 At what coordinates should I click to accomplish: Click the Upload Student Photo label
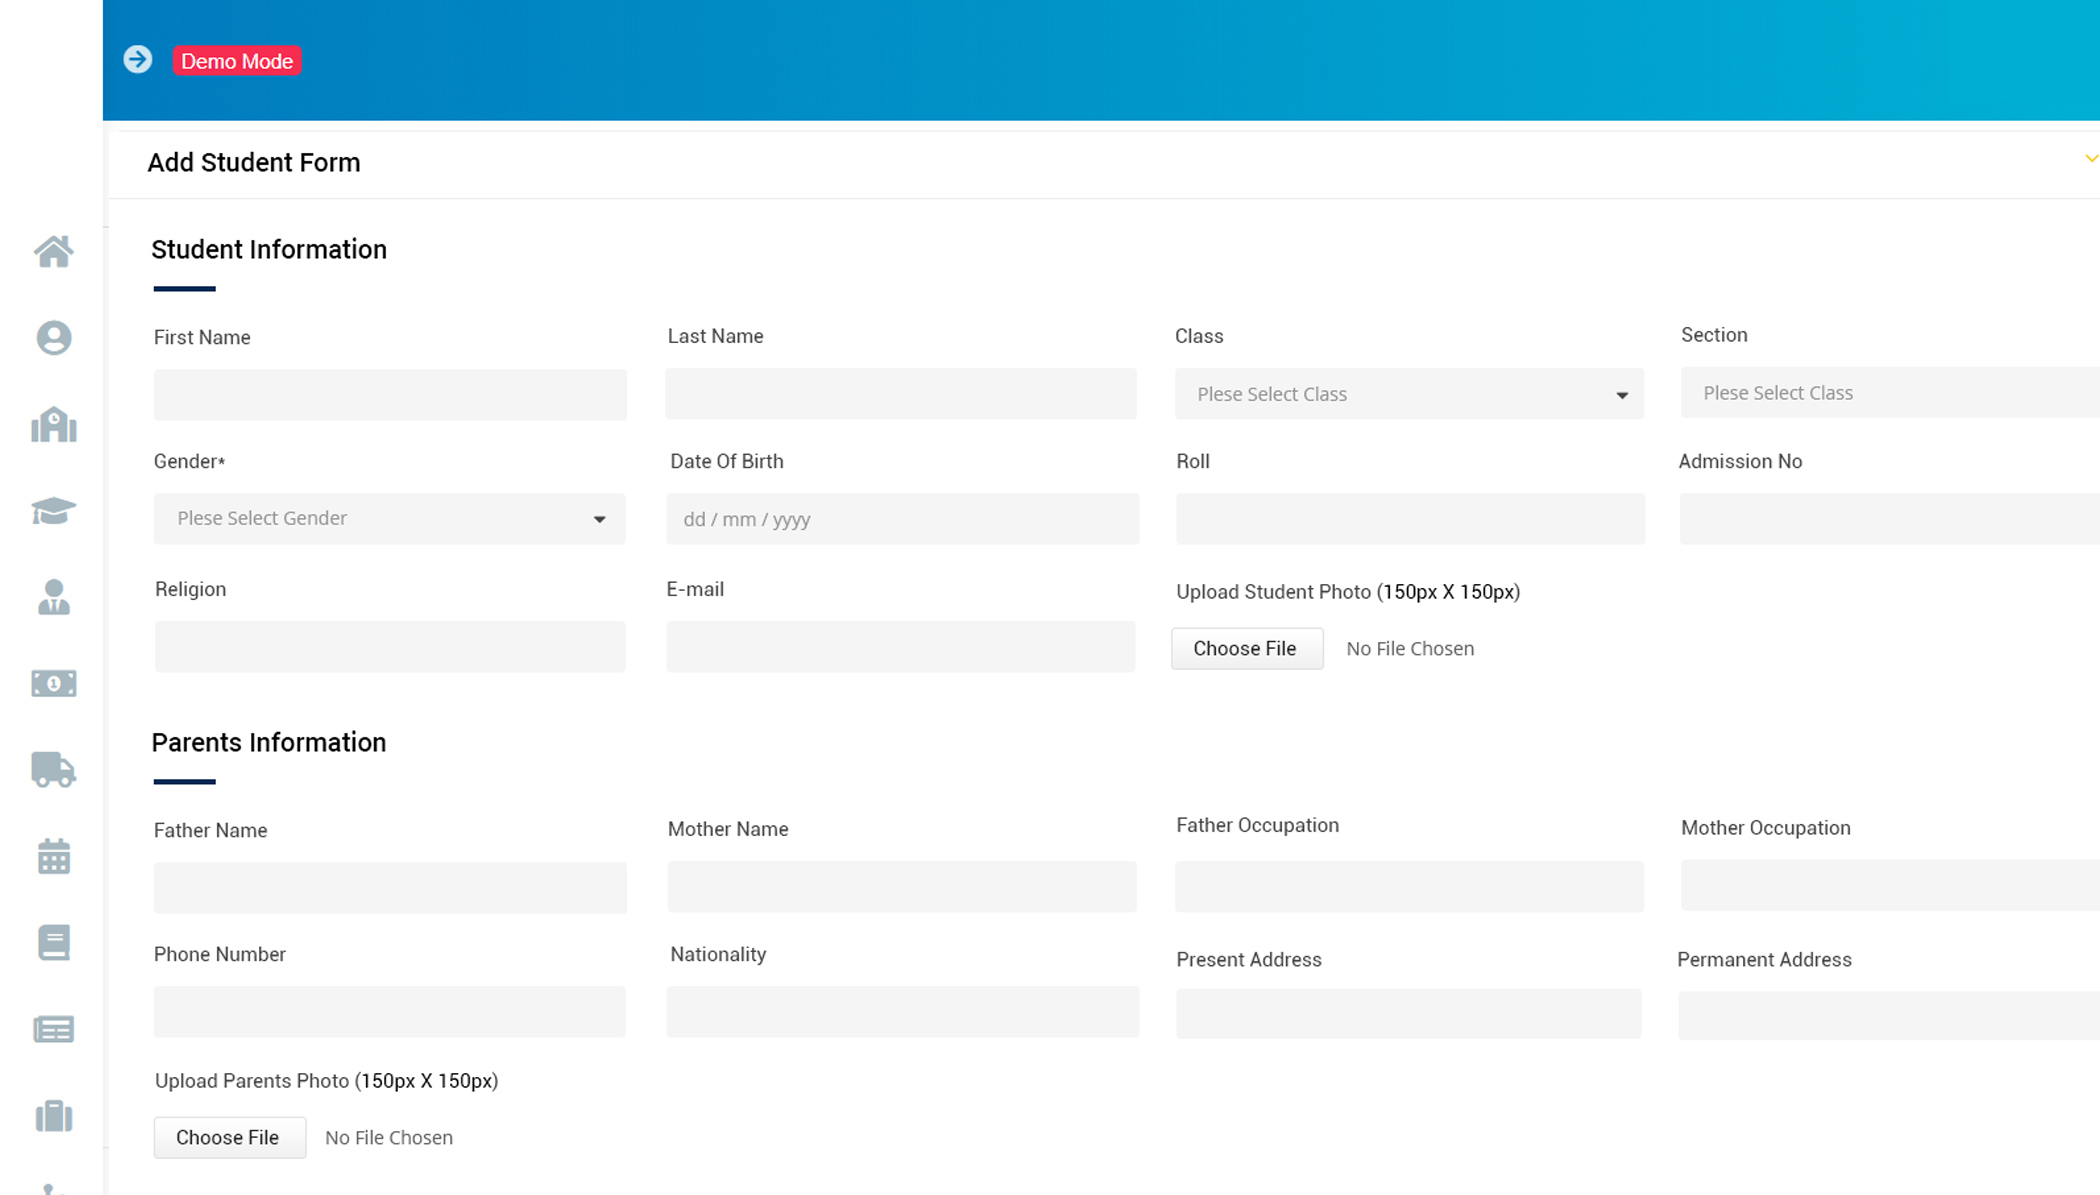(1348, 592)
